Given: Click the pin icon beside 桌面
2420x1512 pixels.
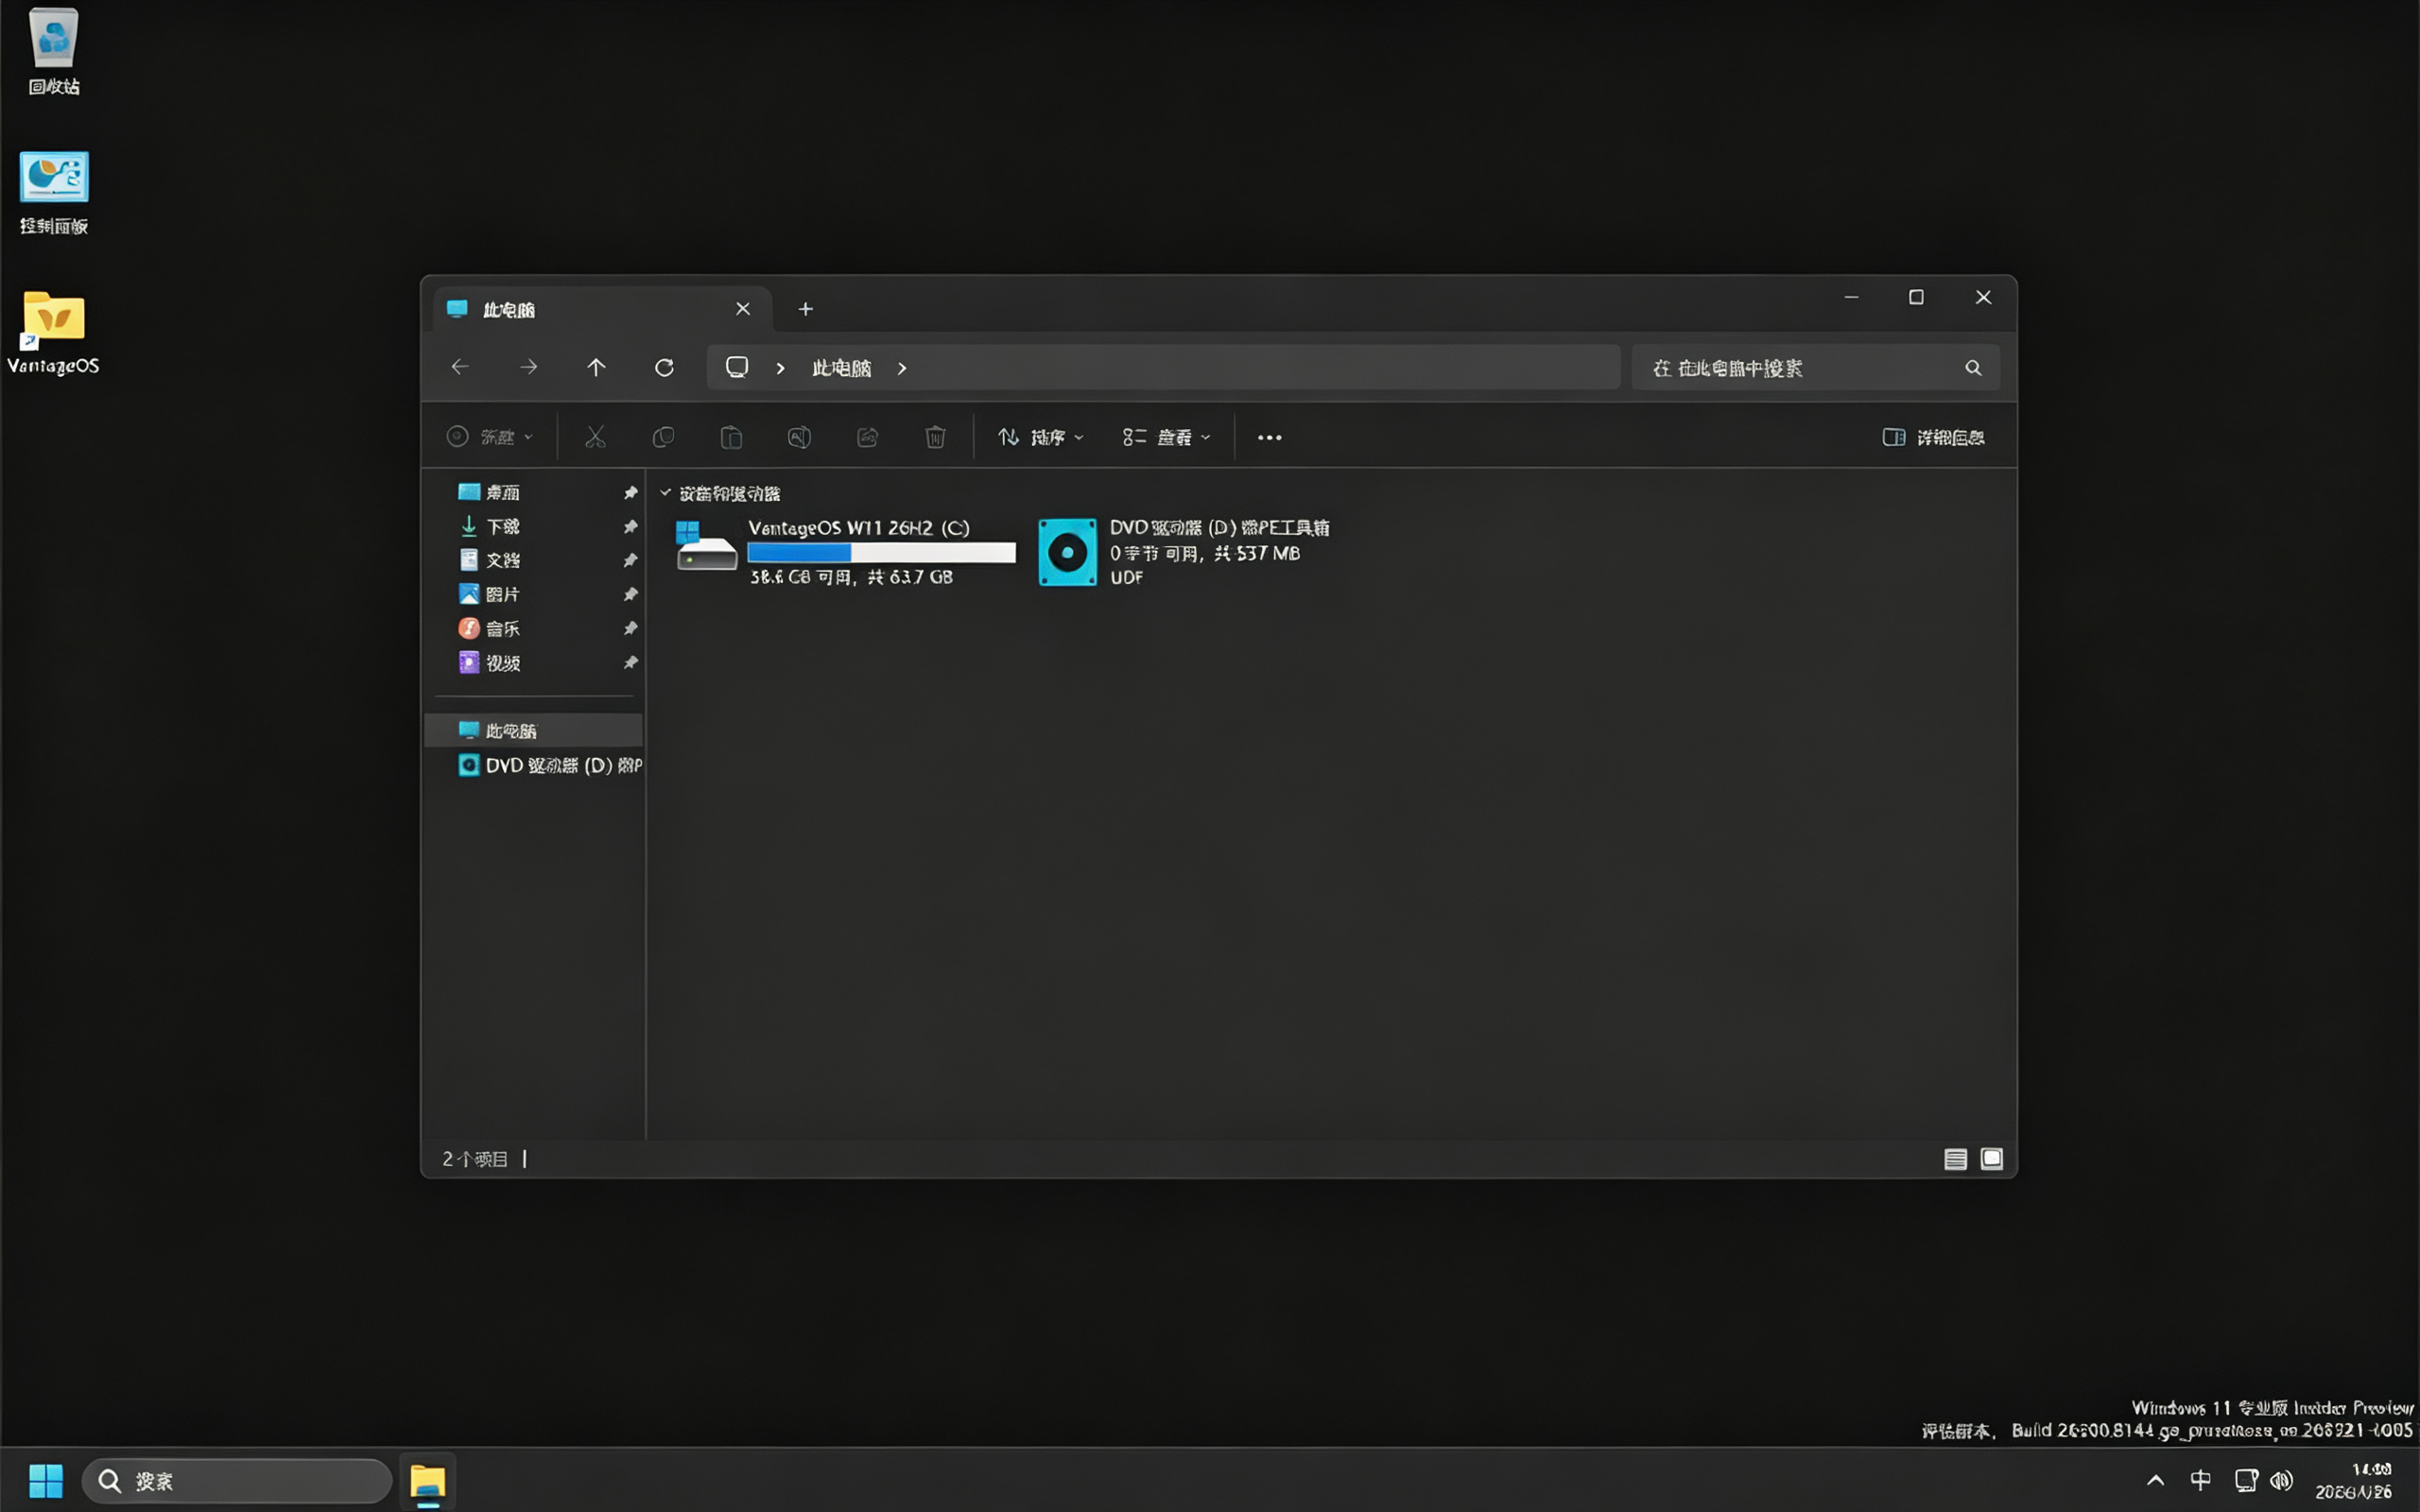Looking at the screenshot, I should coord(630,492).
